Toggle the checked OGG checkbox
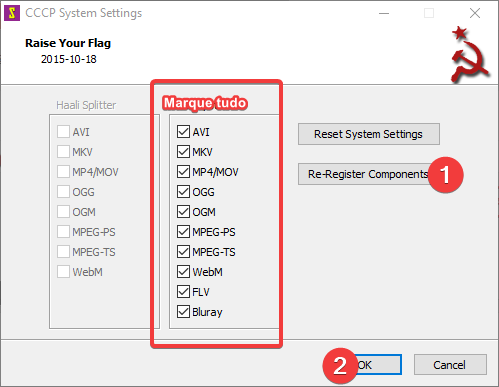The image size is (499, 387). tap(183, 192)
